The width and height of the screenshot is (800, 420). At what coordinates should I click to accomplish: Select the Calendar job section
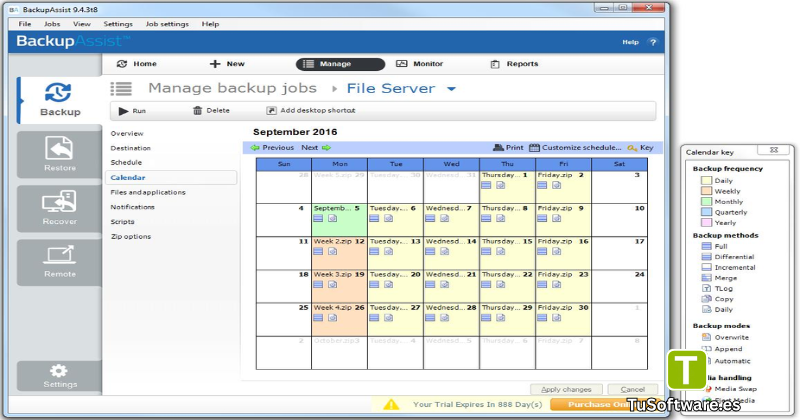point(171,178)
